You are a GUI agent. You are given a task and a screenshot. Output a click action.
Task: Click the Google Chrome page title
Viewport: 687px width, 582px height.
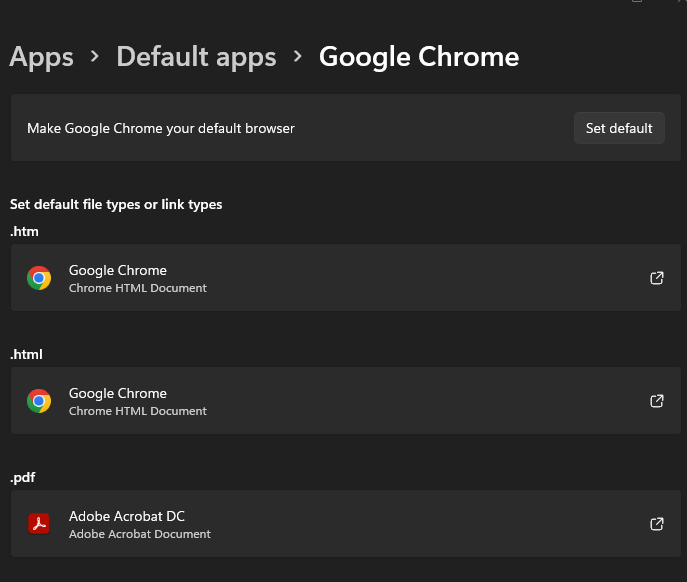click(419, 57)
